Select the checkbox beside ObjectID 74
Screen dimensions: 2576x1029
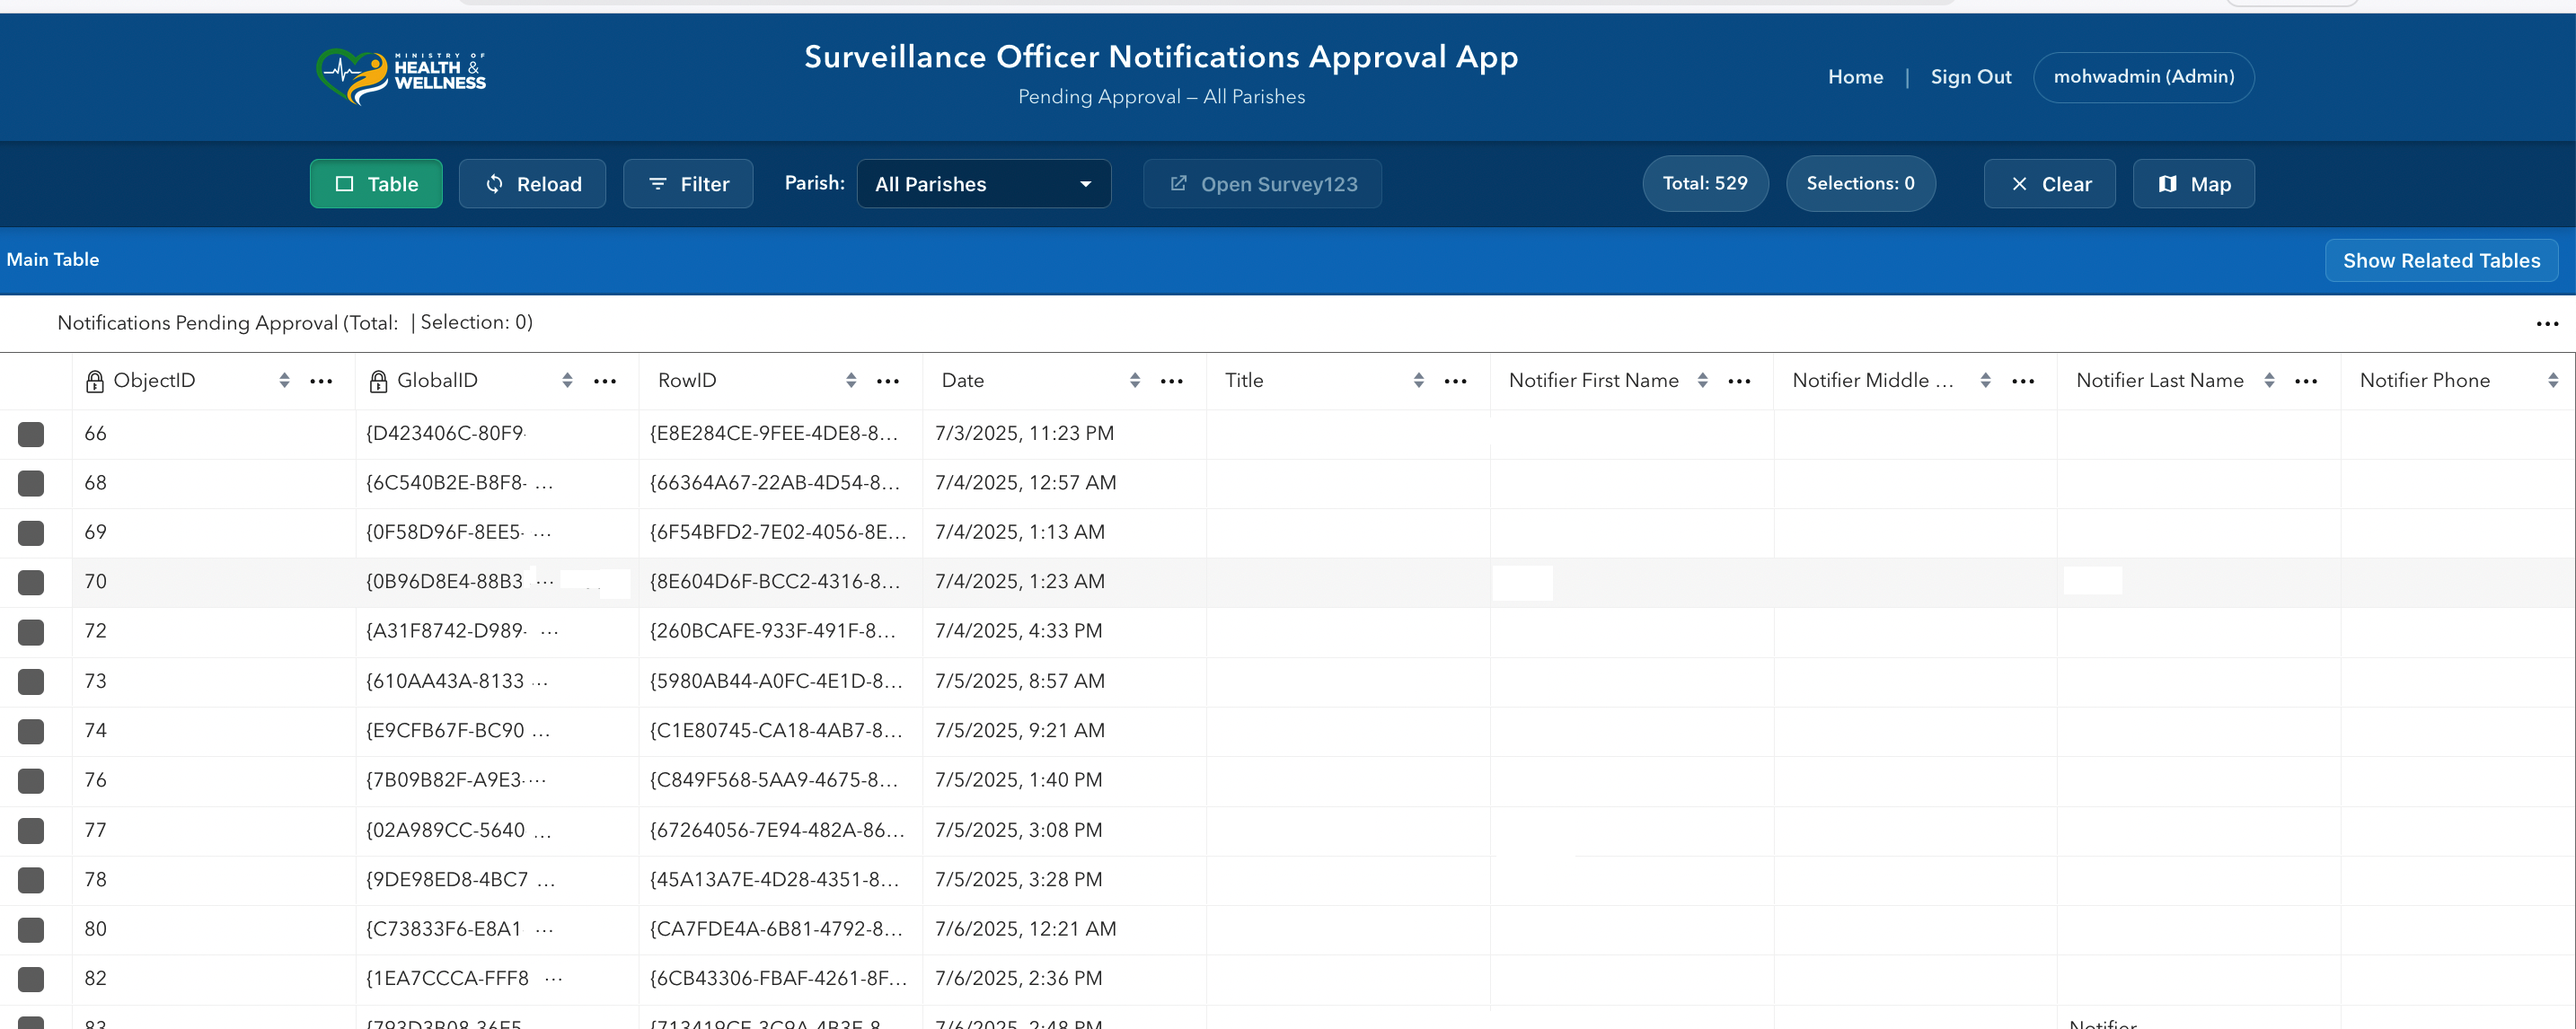click(33, 730)
